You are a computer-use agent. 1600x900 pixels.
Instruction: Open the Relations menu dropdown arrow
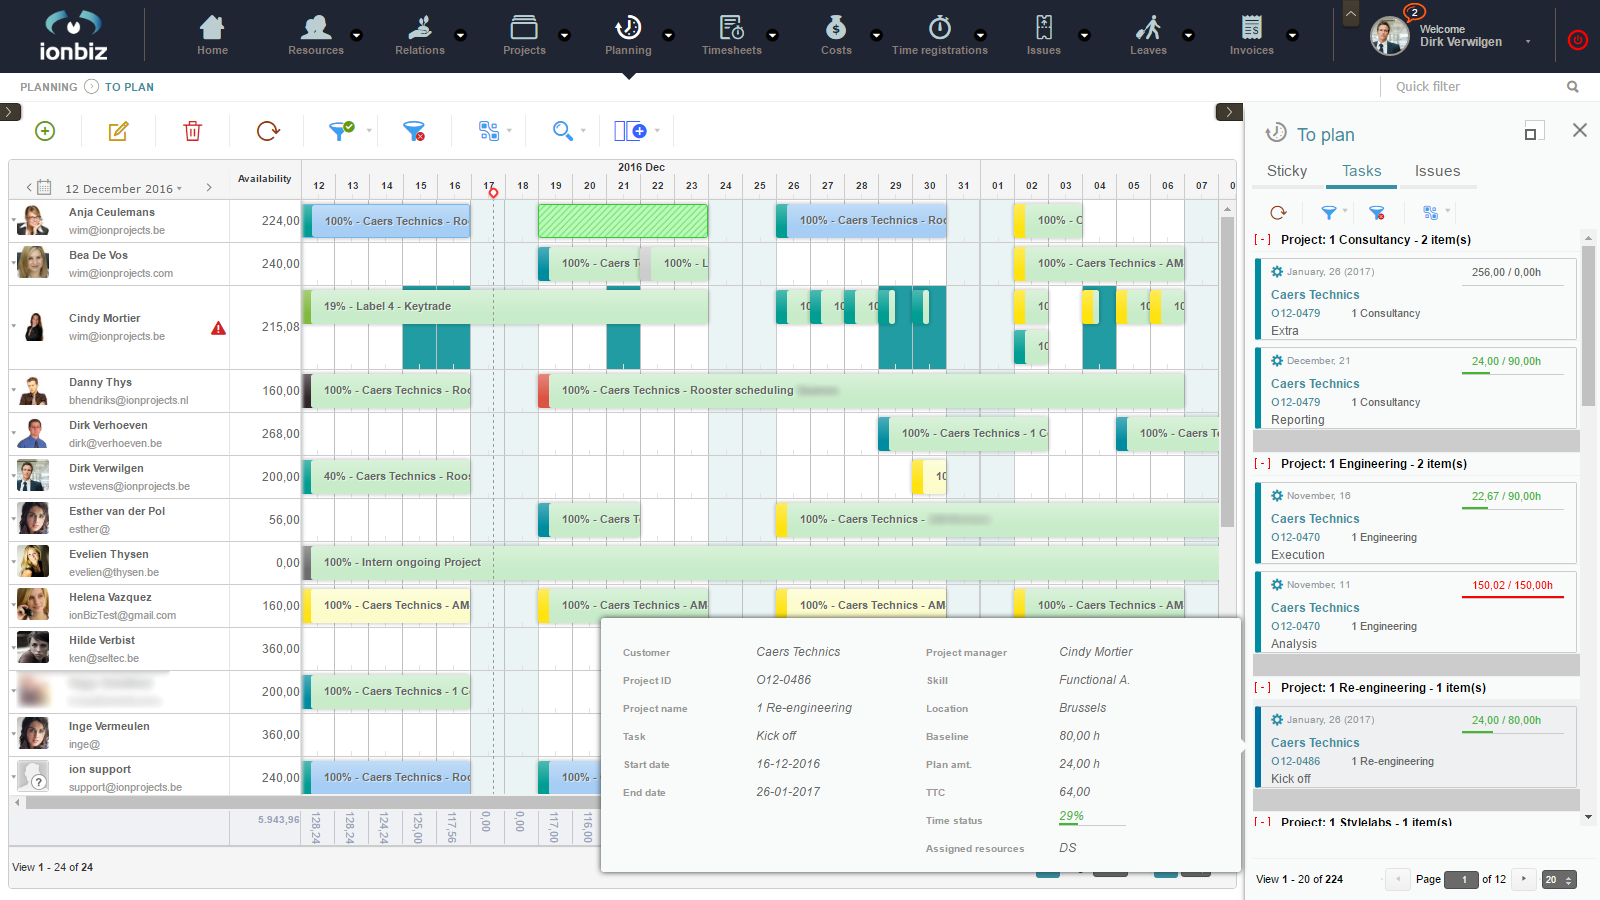[x=460, y=35]
